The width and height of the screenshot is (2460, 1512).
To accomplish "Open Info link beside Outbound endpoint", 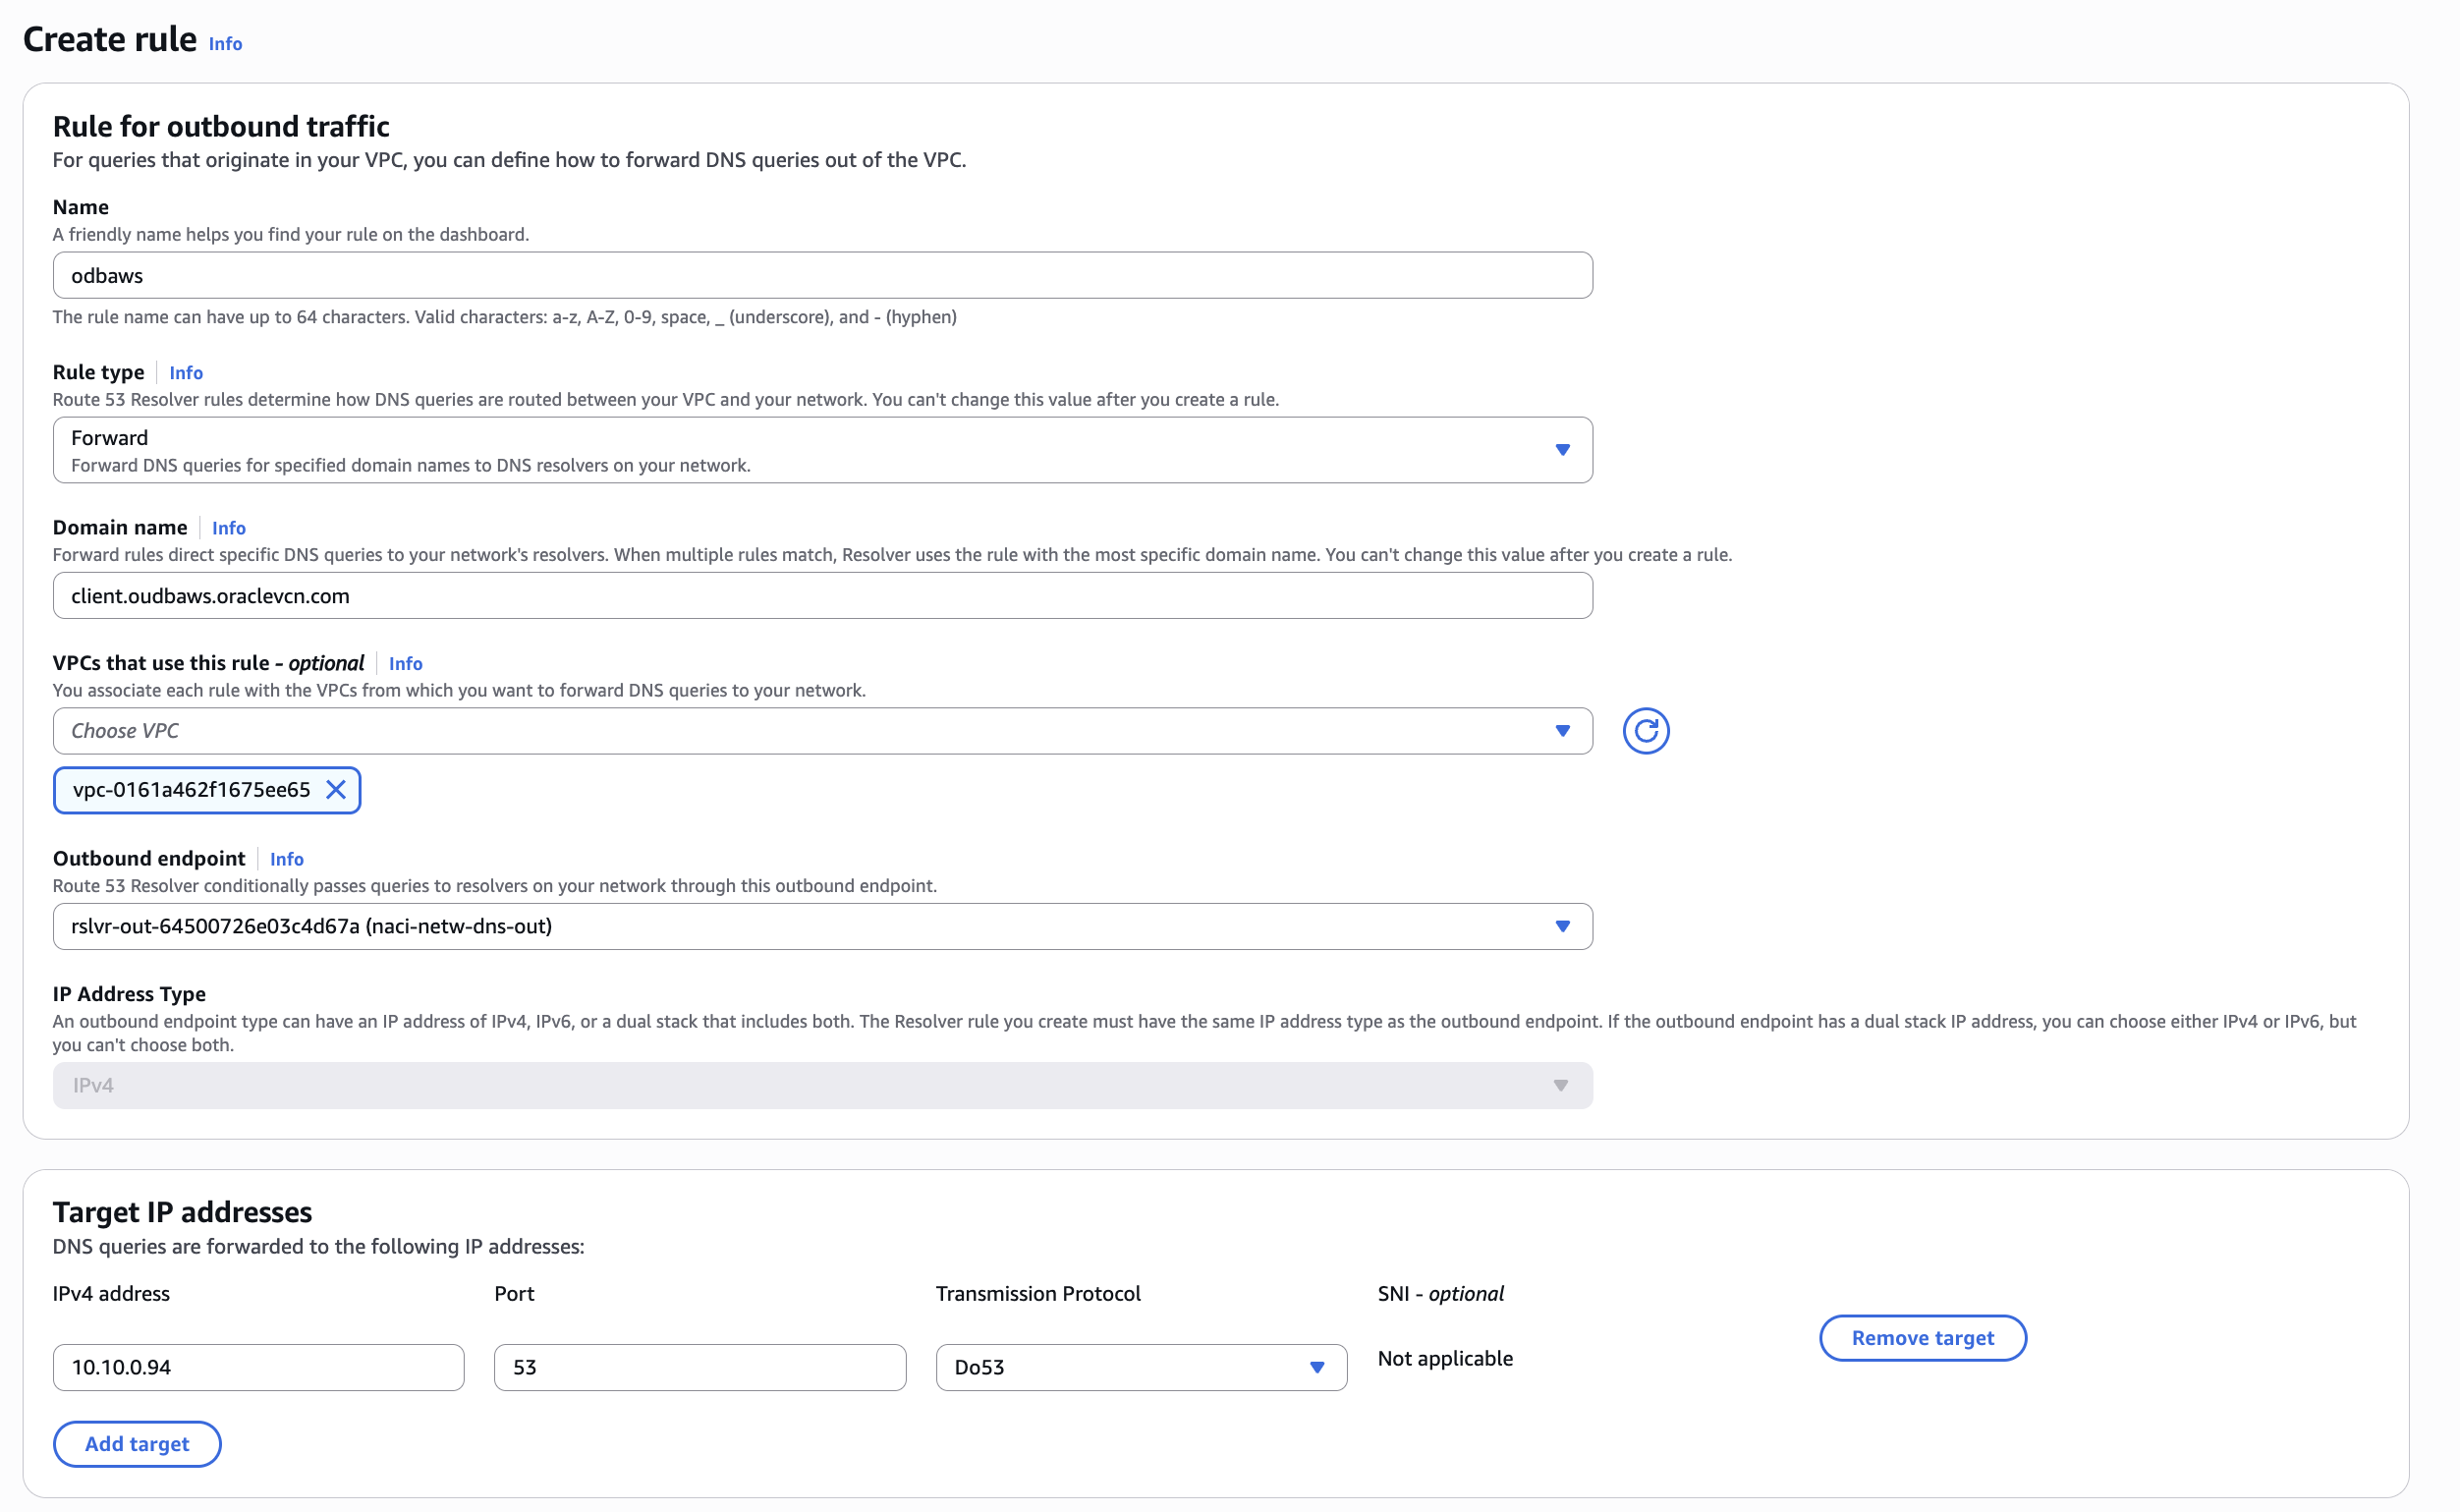I will click(287, 859).
